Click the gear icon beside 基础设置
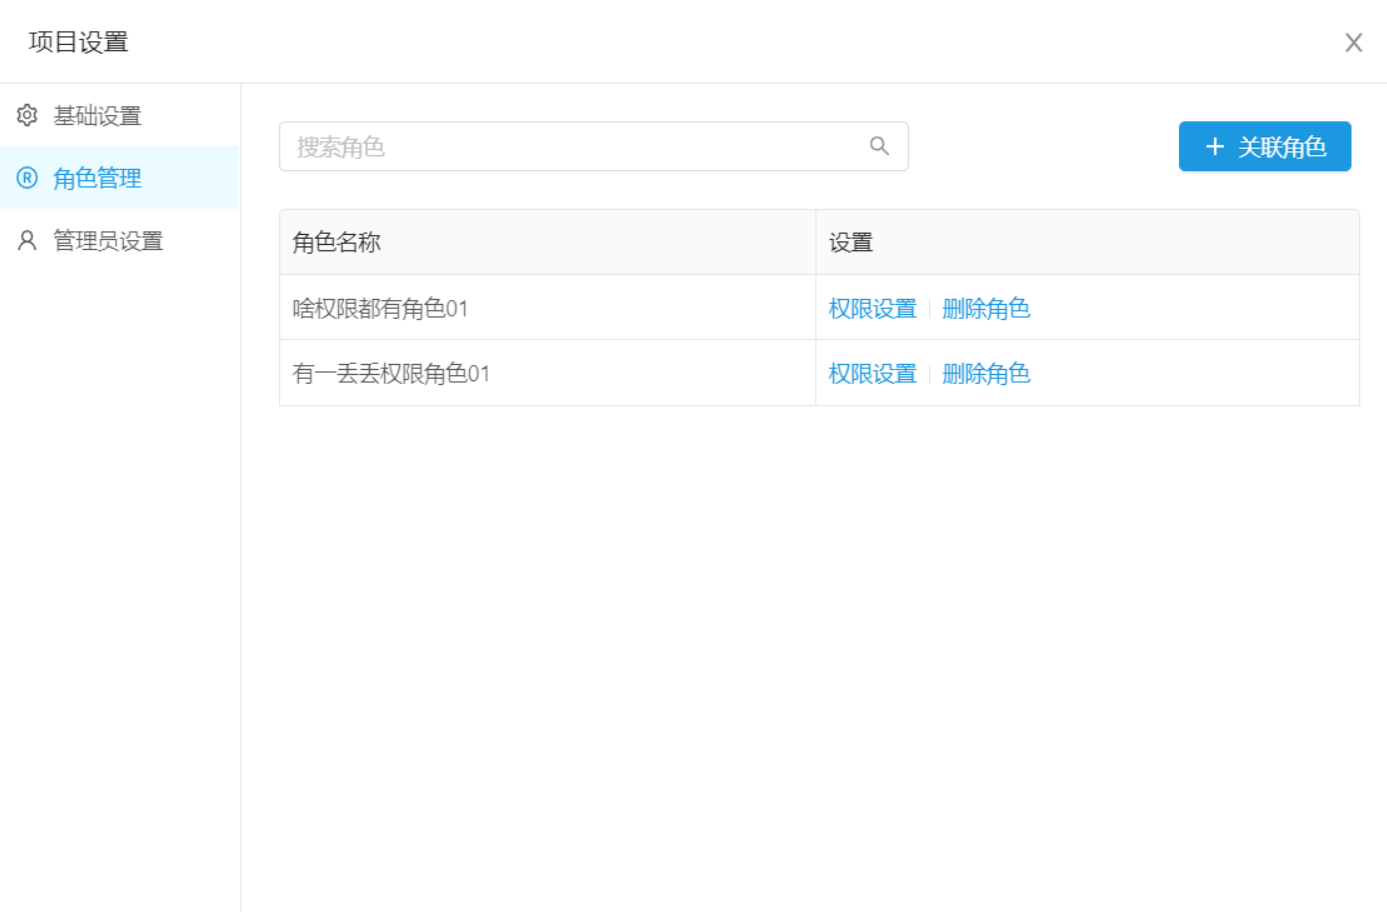The width and height of the screenshot is (1387, 912). [26, 115]
